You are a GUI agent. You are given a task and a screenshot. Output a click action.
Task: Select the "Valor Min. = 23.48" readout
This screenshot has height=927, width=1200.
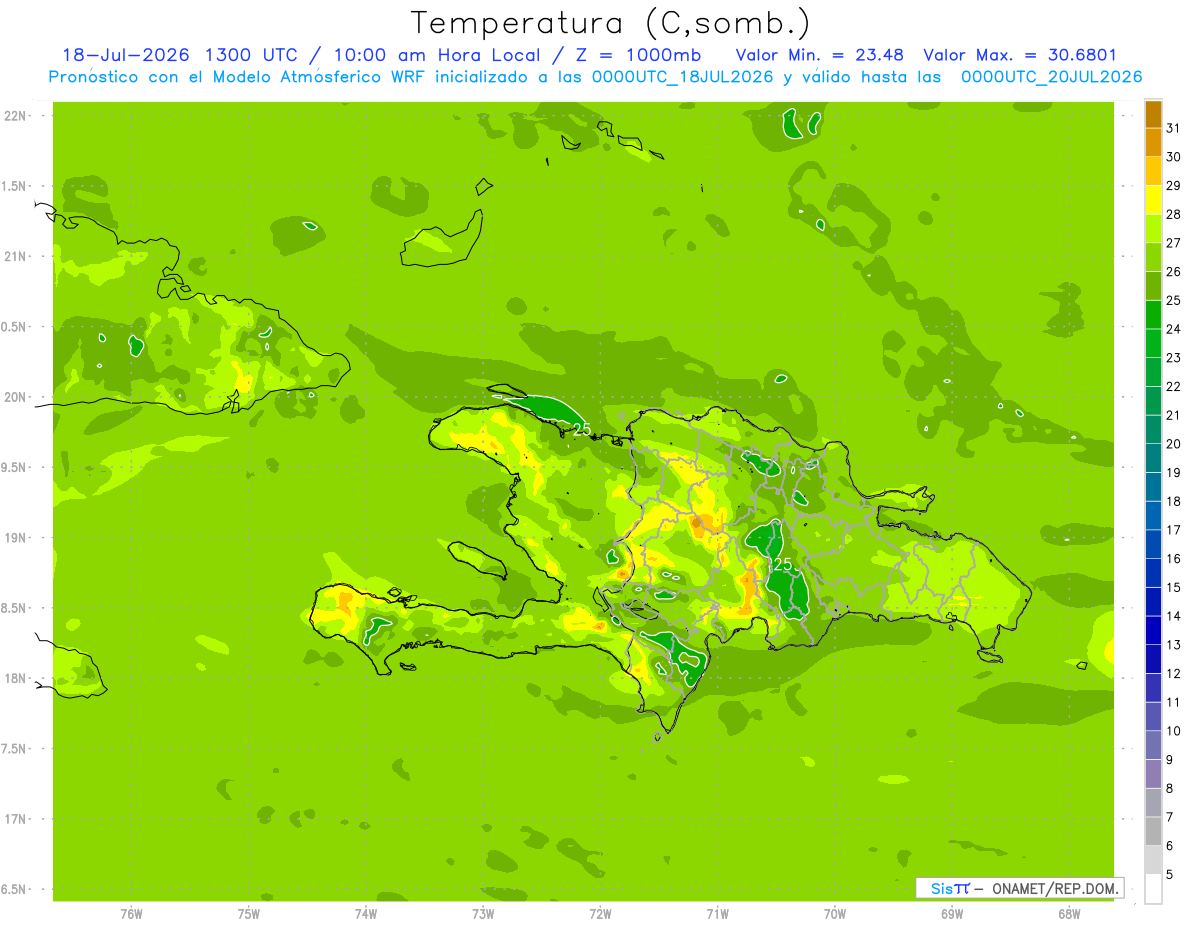820,56
